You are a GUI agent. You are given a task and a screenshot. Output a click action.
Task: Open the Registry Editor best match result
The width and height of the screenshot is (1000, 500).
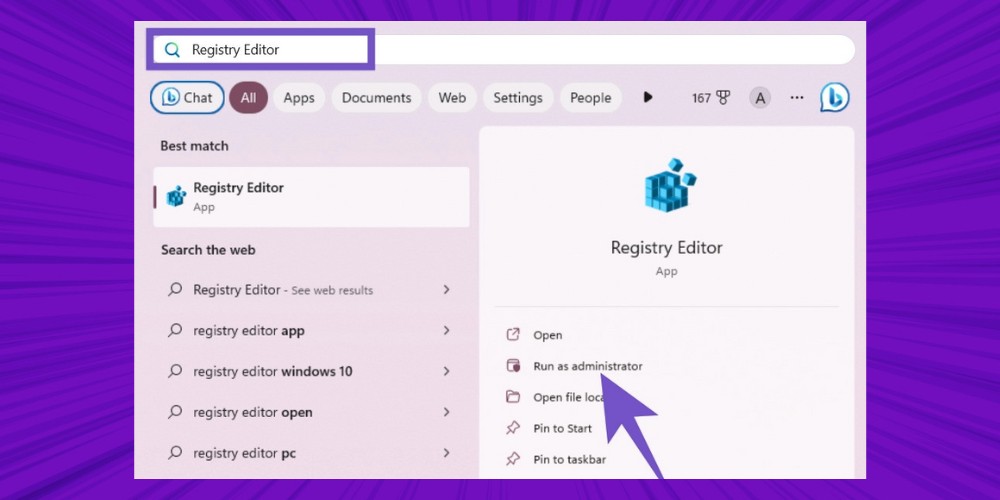pyautogui.click(x=311, y=197)
